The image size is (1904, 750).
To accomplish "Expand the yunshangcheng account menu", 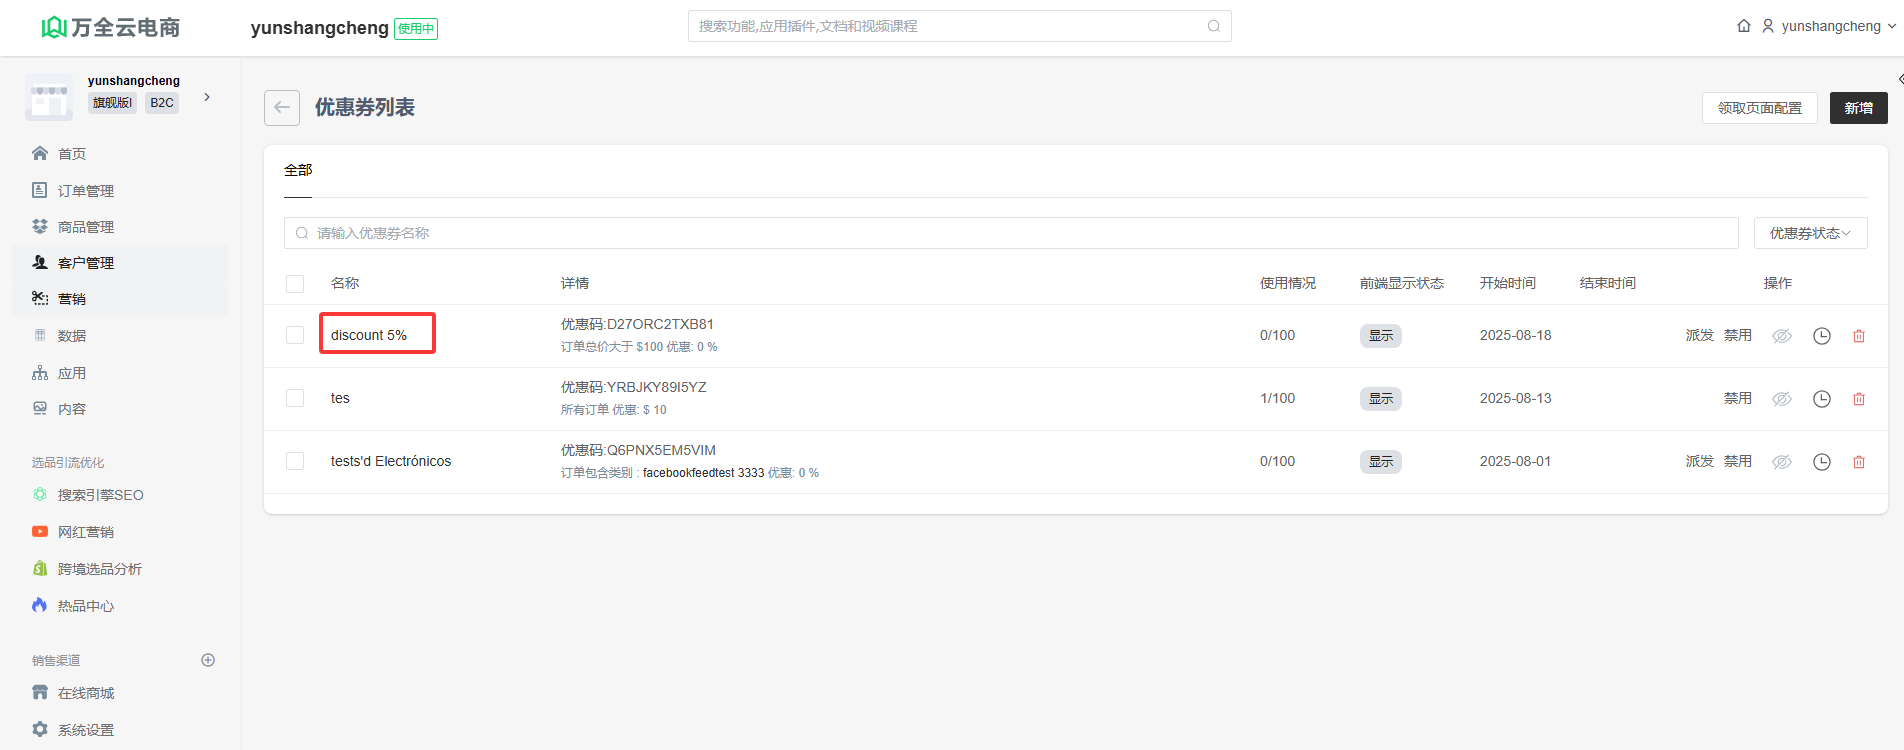I will click(1831, 26).
